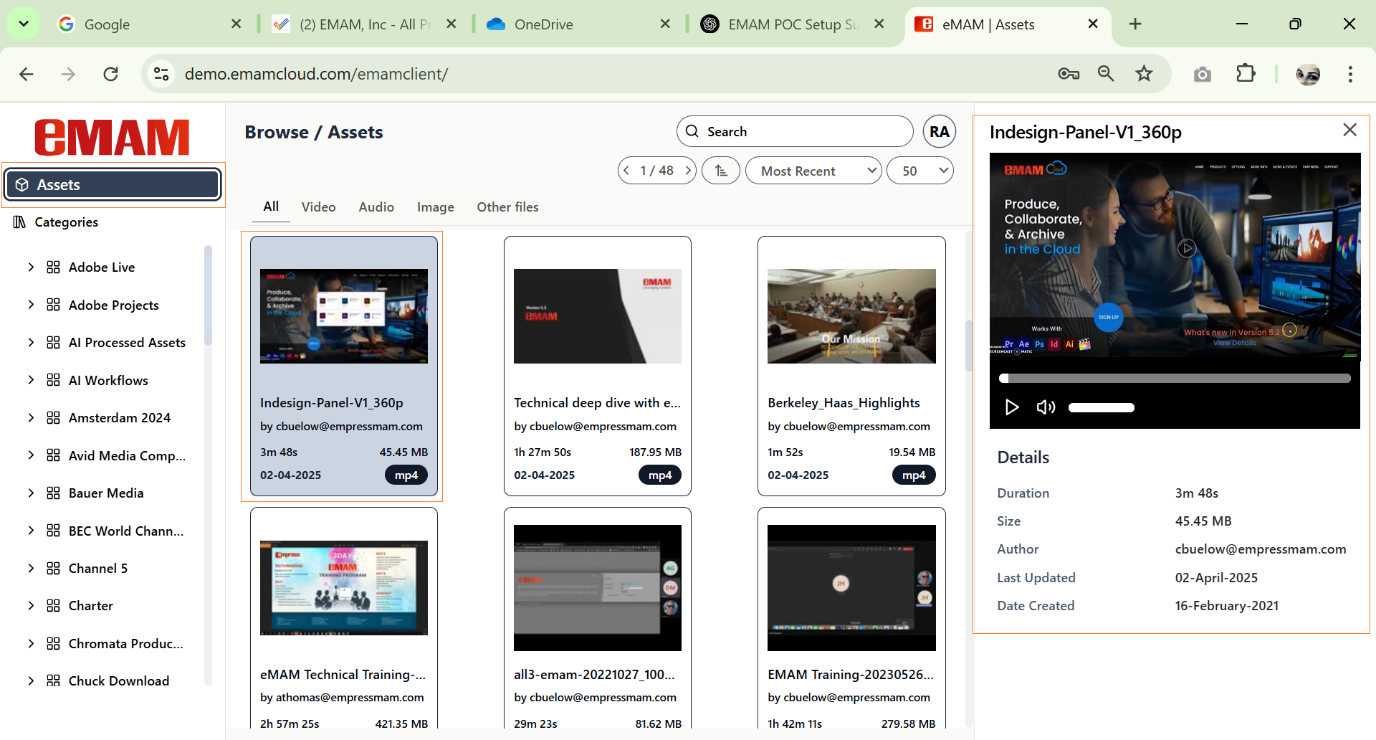Open the saved passwords key icon
Screen dimensions: 1376x740
pos(1068,74)
